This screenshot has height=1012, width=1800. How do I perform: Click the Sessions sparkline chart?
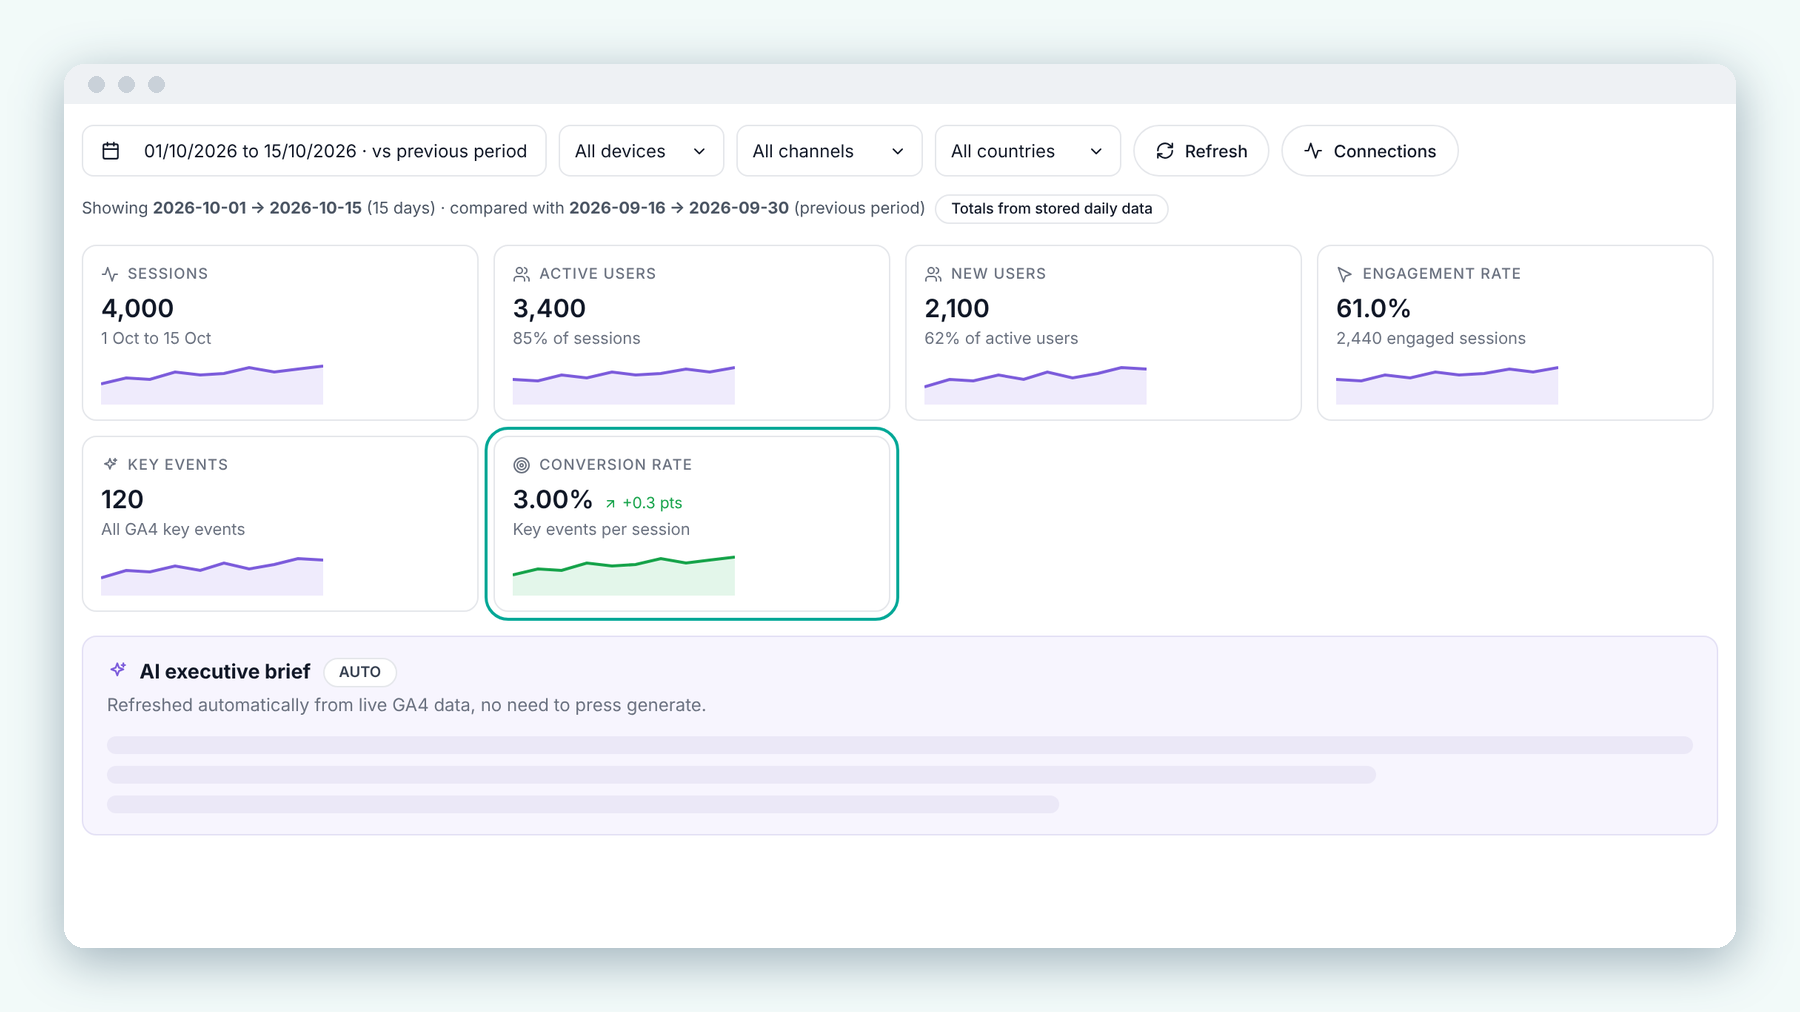coord(212,385)
